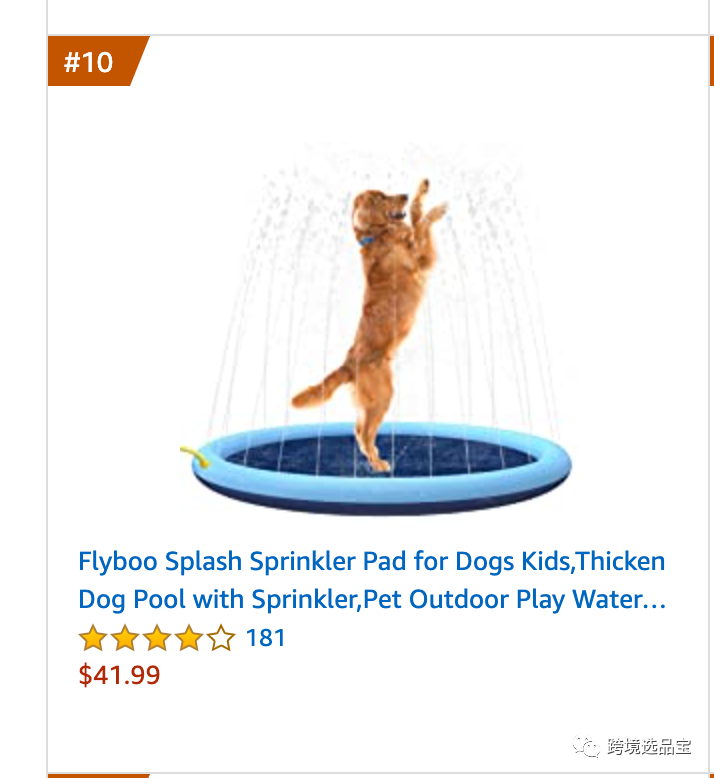Viewport: 714px width, 778px height.
Task: Click the fourth gold rating star
Action: (x=189, y=638)
